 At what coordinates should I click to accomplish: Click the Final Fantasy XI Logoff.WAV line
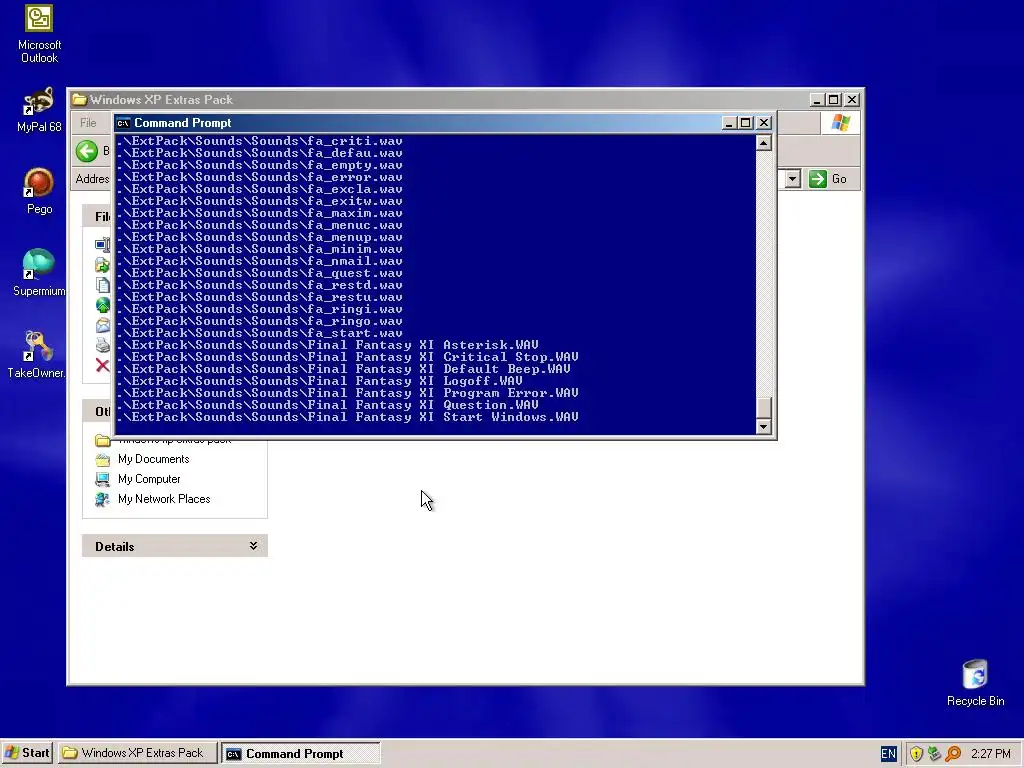(x=320, y=381)
